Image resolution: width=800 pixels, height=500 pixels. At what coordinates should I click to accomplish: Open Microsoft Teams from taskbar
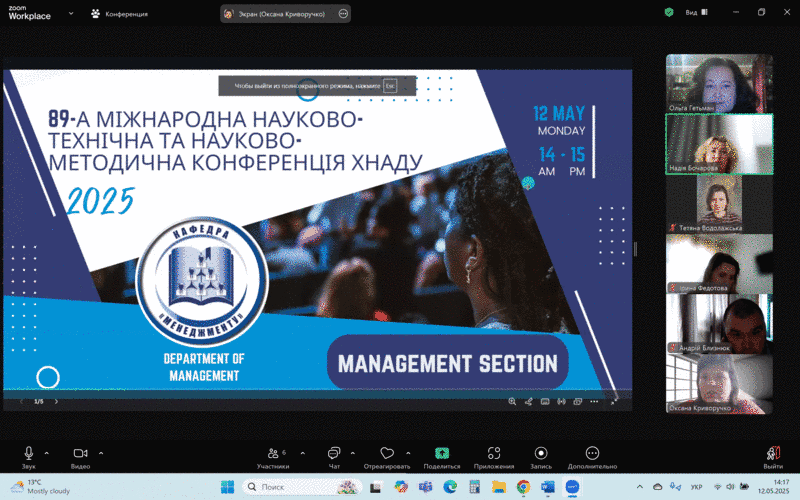[x=425, y=487]
